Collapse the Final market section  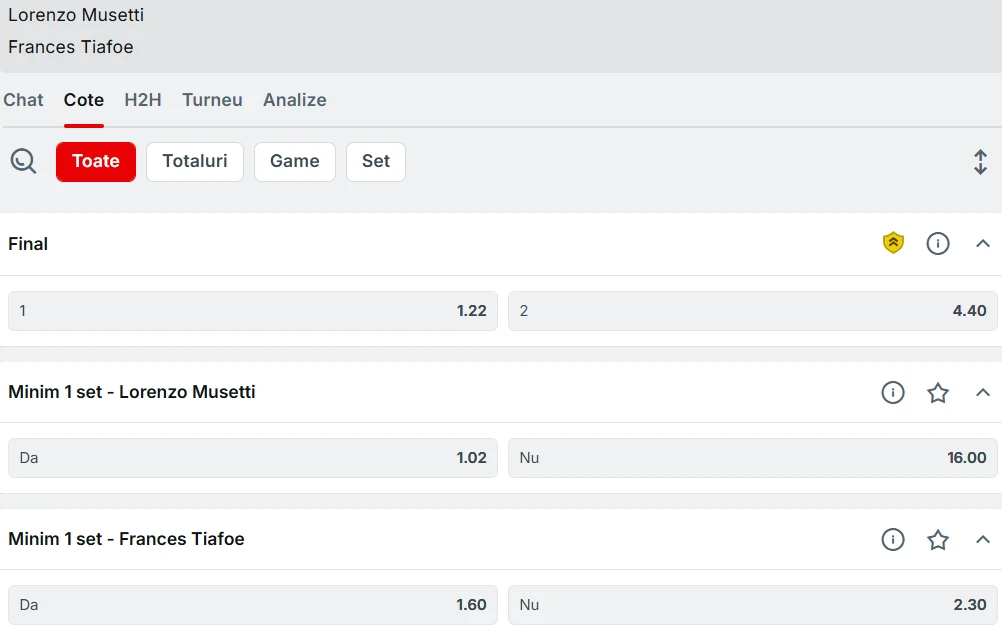(x=983, y=243)
